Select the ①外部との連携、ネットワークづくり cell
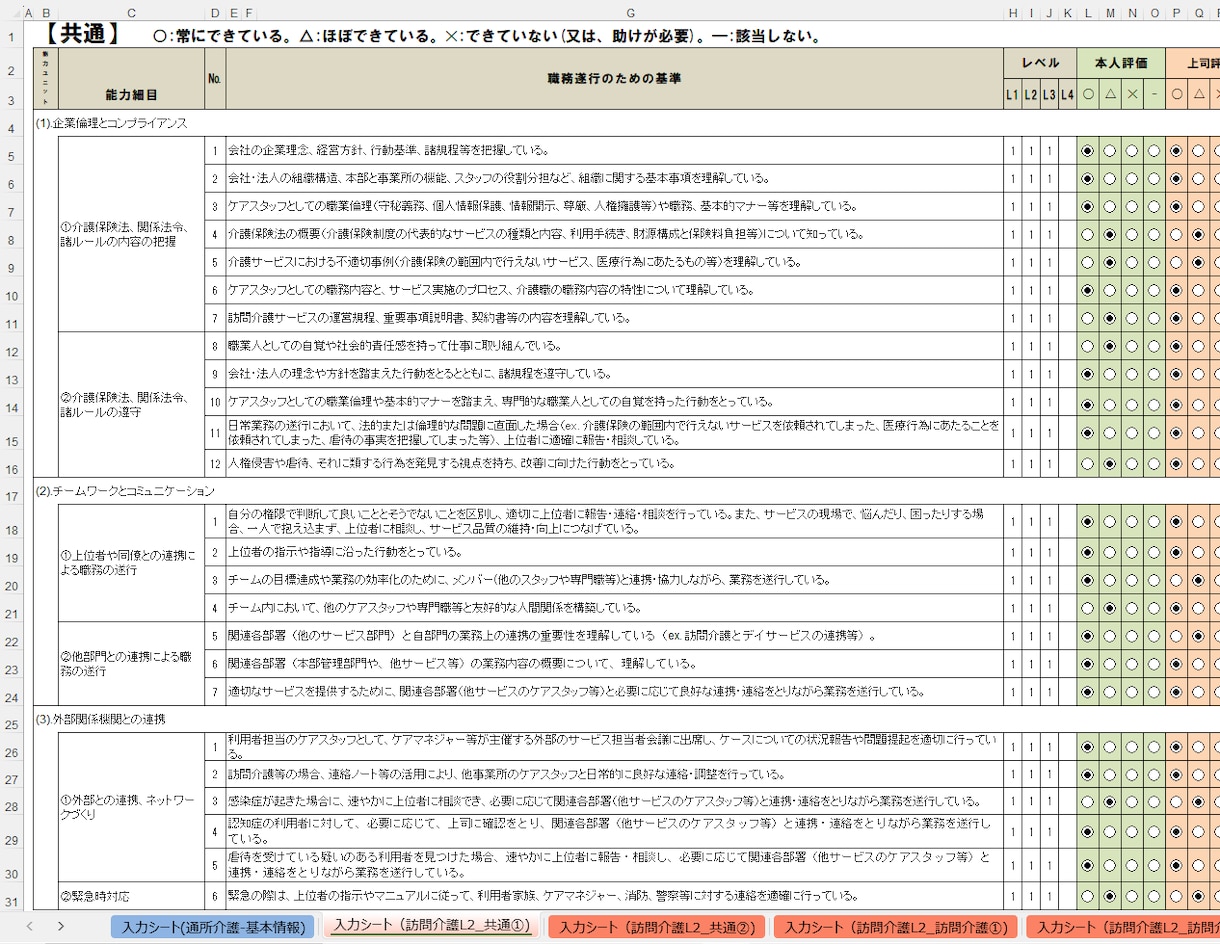Viewport: 1220px width, 944px height. coord(132,807)
